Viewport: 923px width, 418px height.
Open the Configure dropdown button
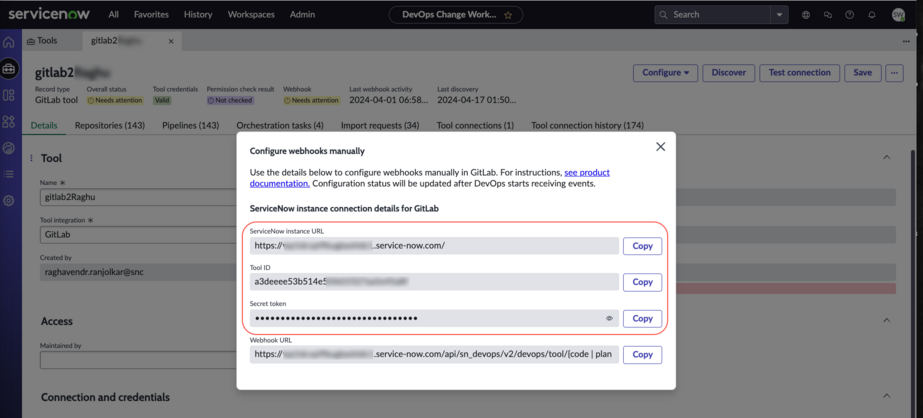[665, 73]
